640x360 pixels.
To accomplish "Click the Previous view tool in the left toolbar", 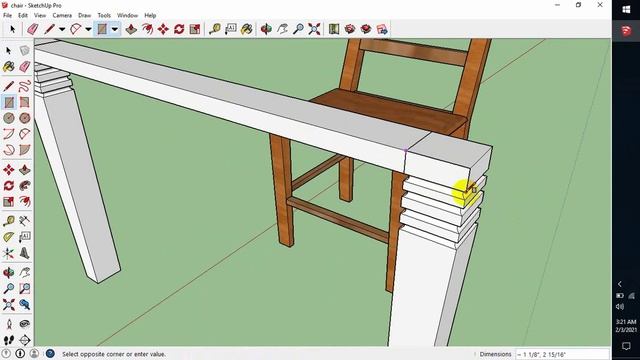I will click(24, 304).
